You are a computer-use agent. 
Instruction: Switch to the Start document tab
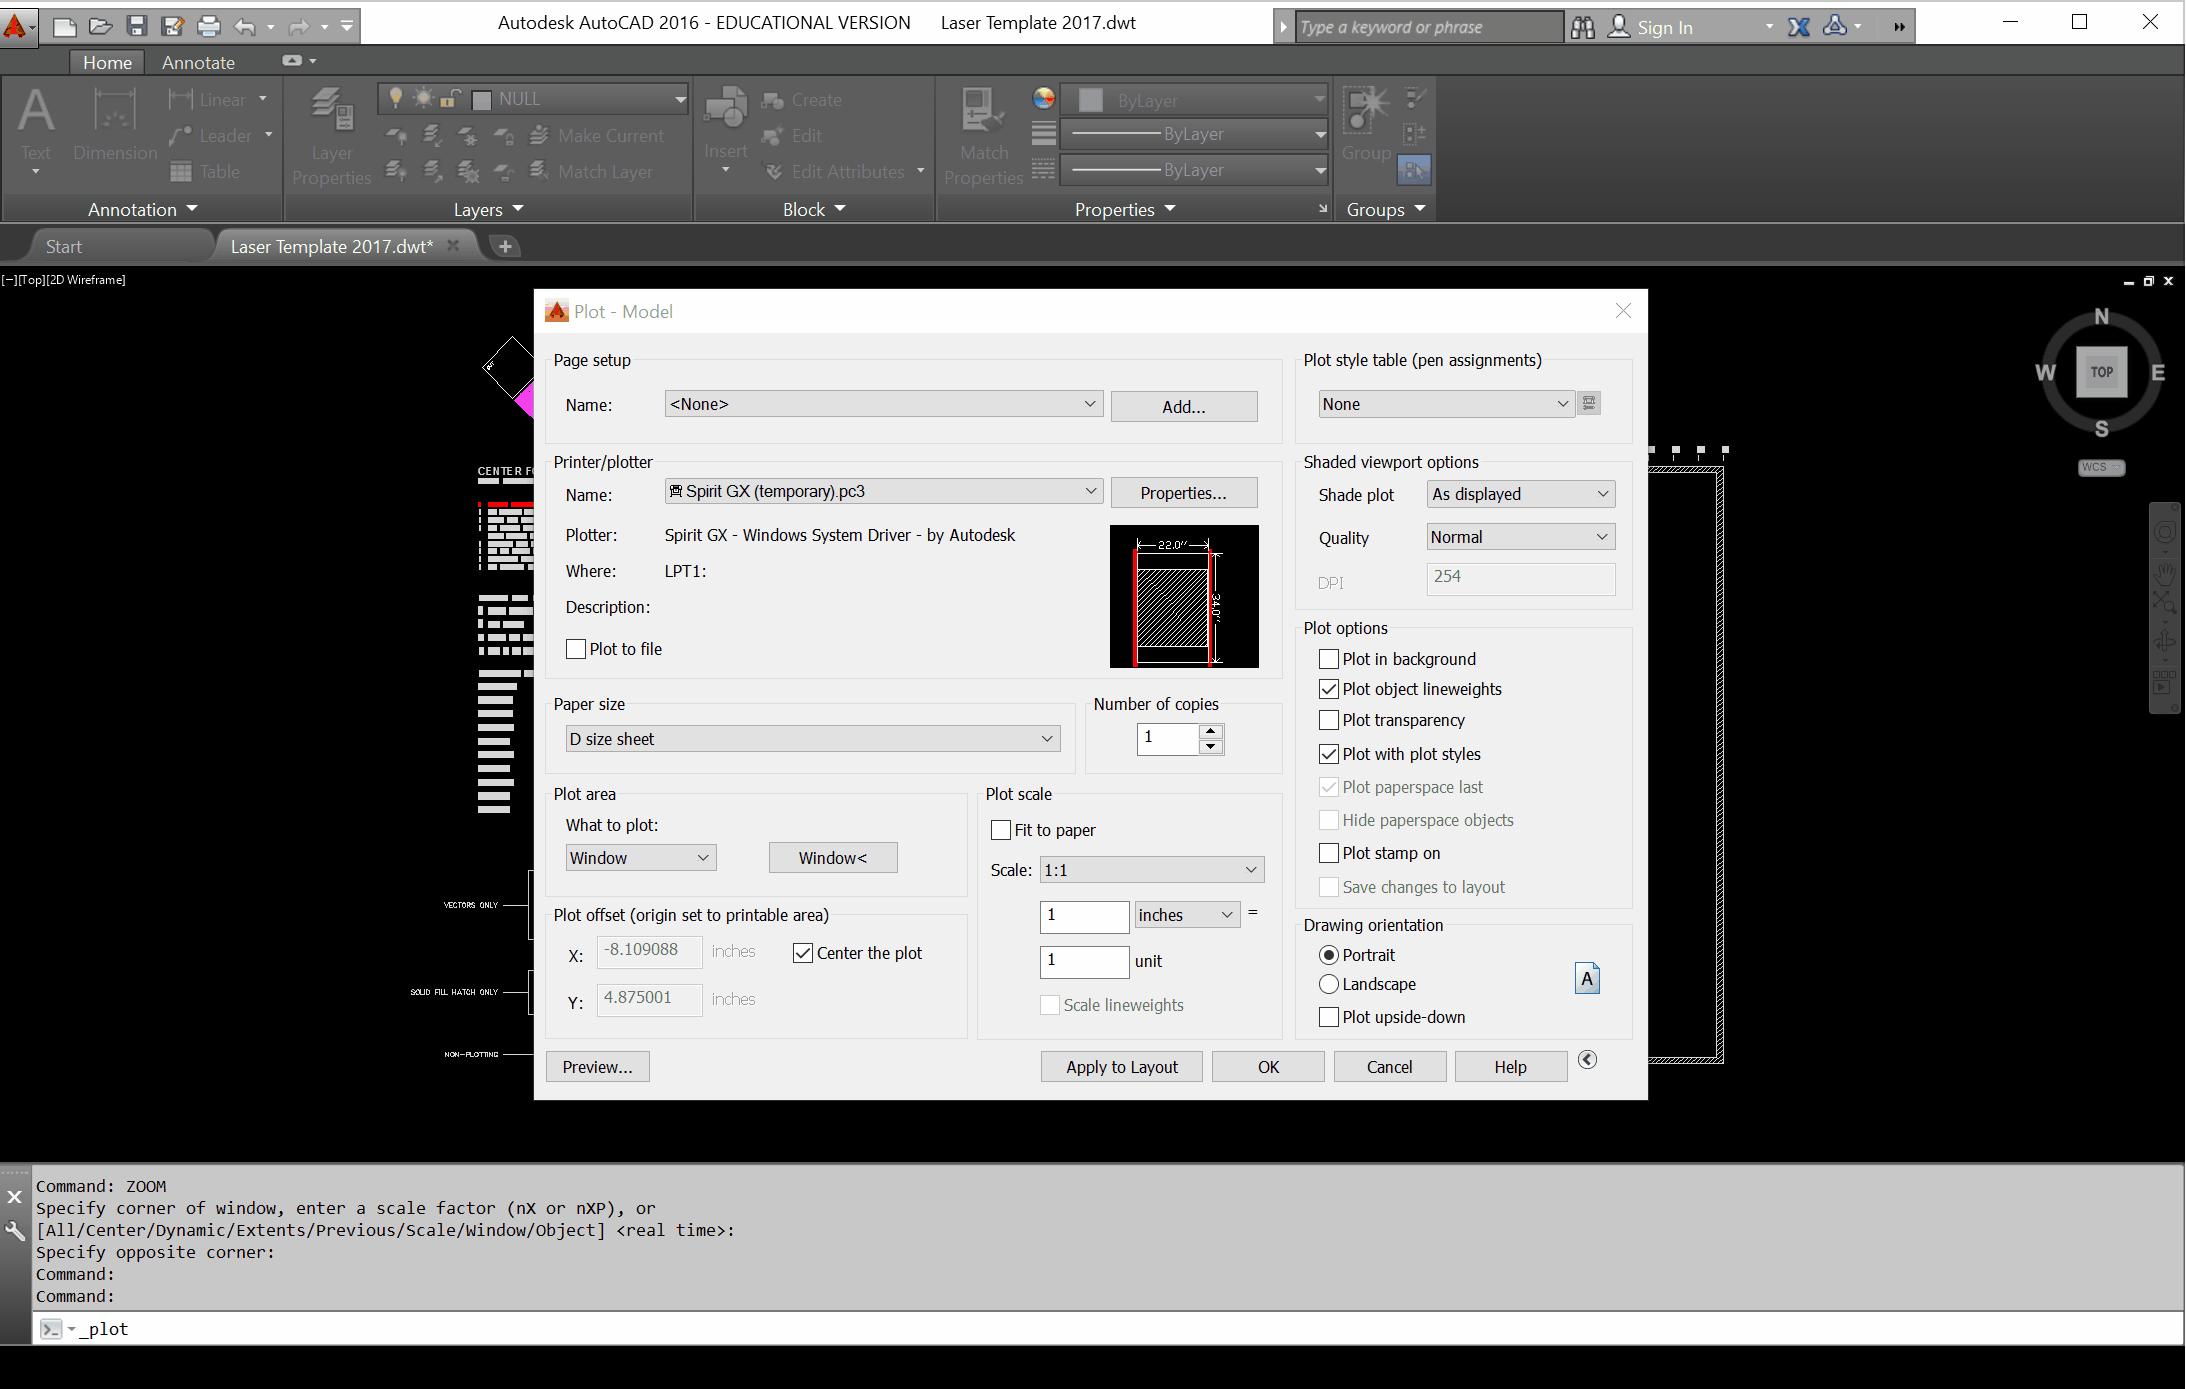64,246
